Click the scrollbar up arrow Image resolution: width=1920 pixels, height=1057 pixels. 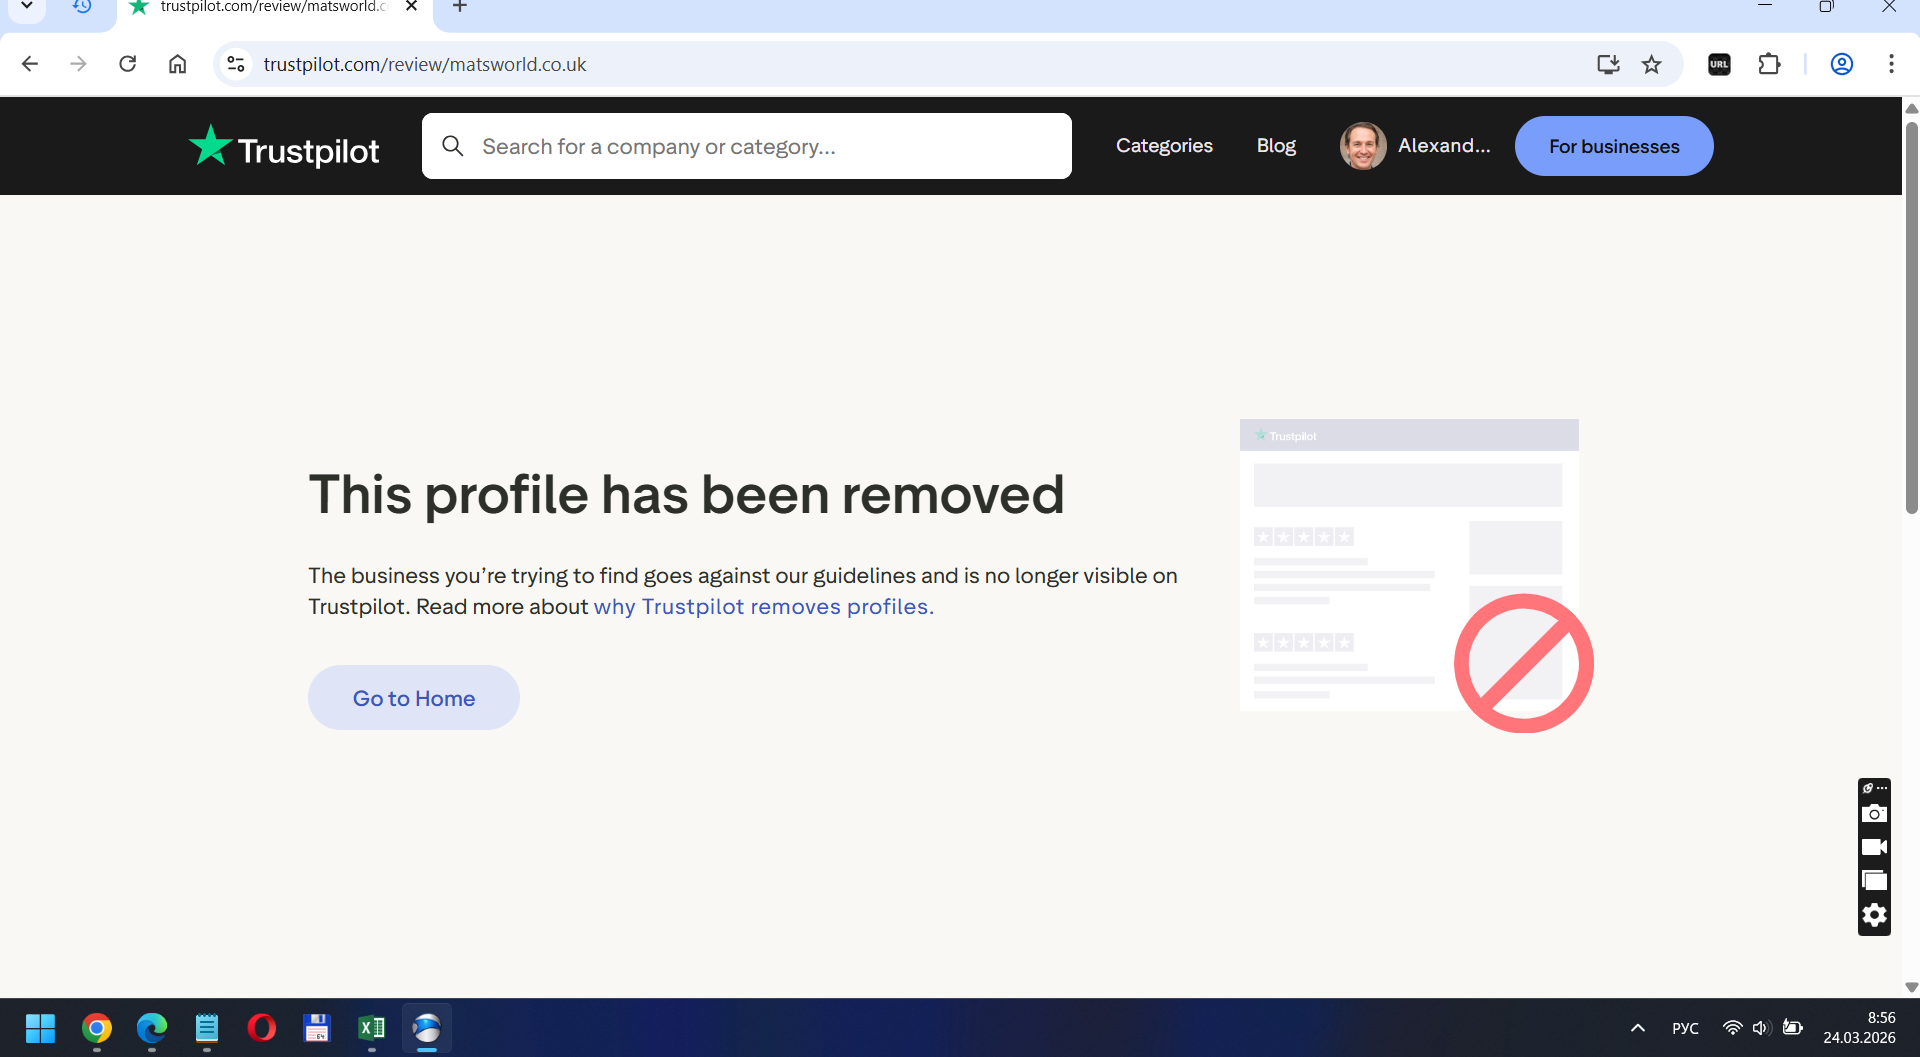tap(1911, 108)
